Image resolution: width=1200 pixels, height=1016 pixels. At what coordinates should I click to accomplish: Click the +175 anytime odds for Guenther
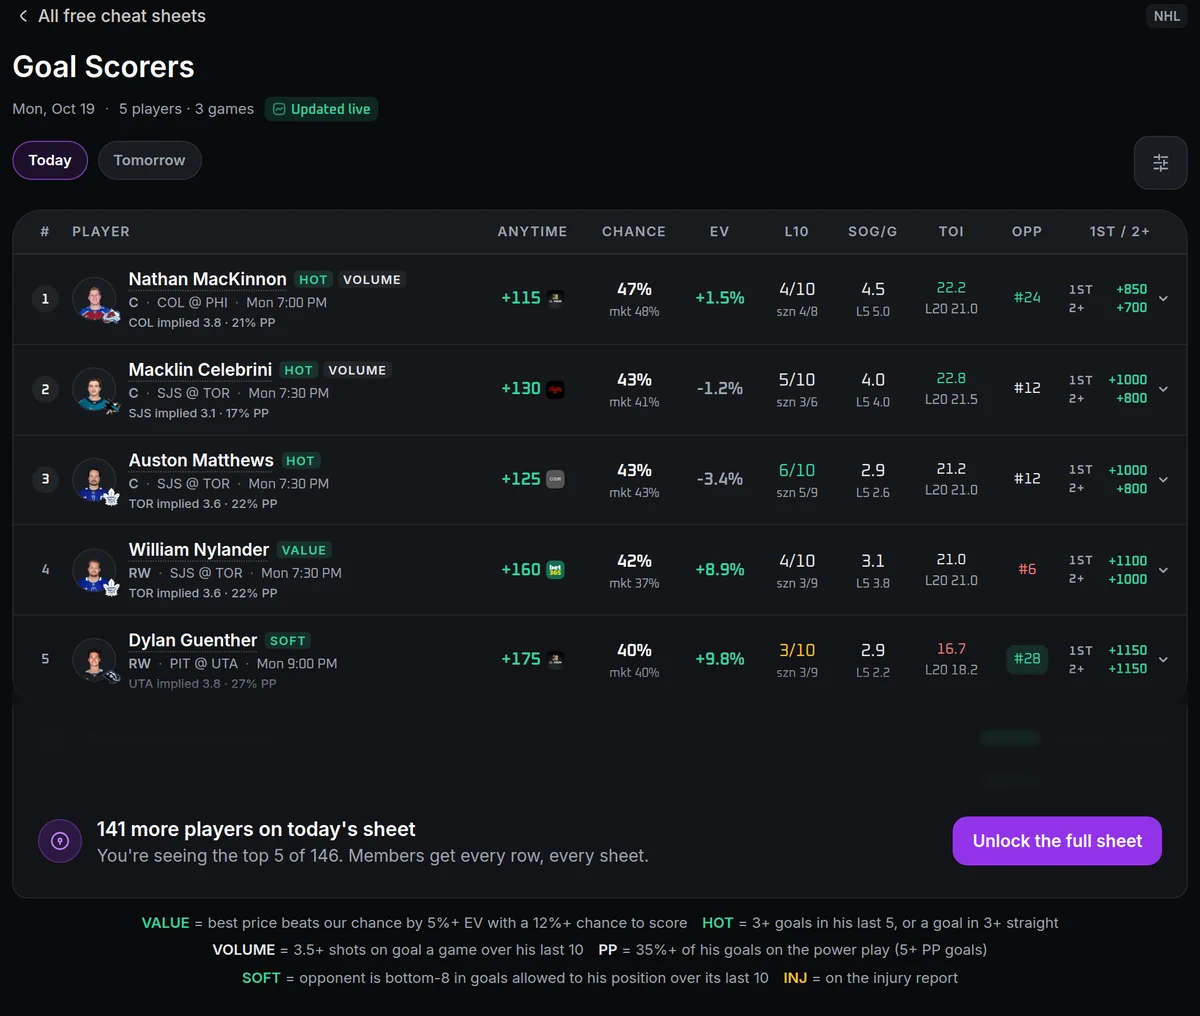coord(521,659)
